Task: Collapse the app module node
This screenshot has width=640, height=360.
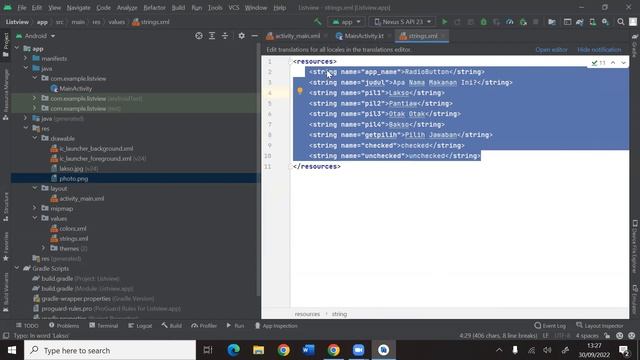Action: tap(17, 49)
